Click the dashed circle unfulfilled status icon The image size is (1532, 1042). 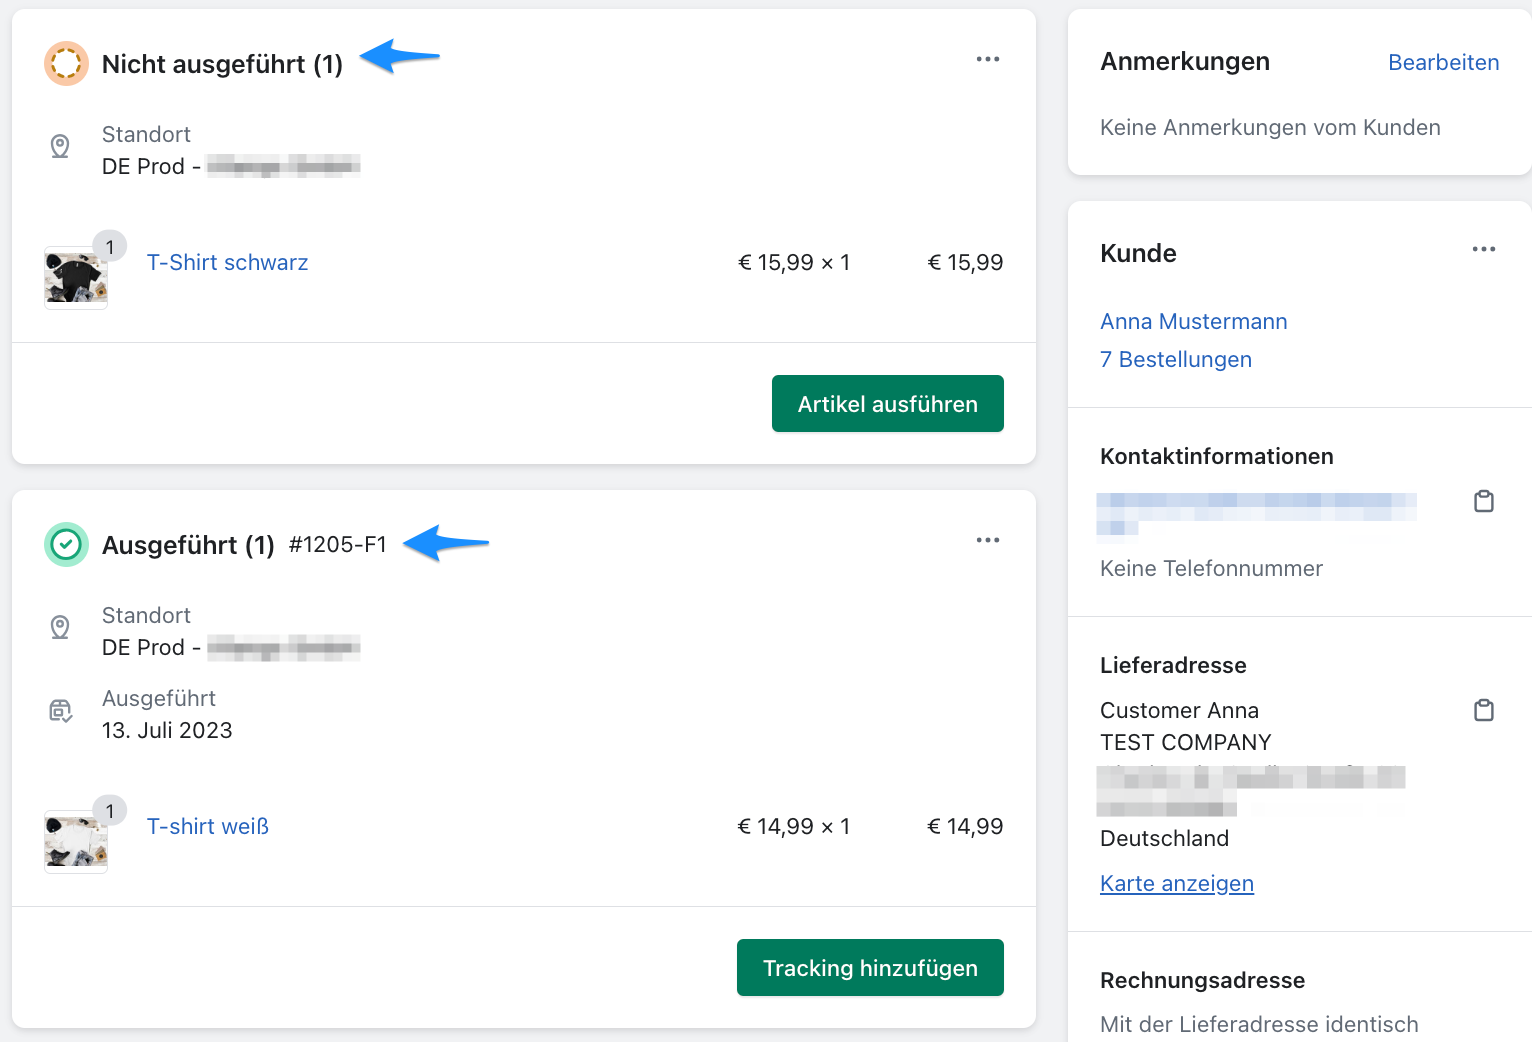[x=66, y=63]
